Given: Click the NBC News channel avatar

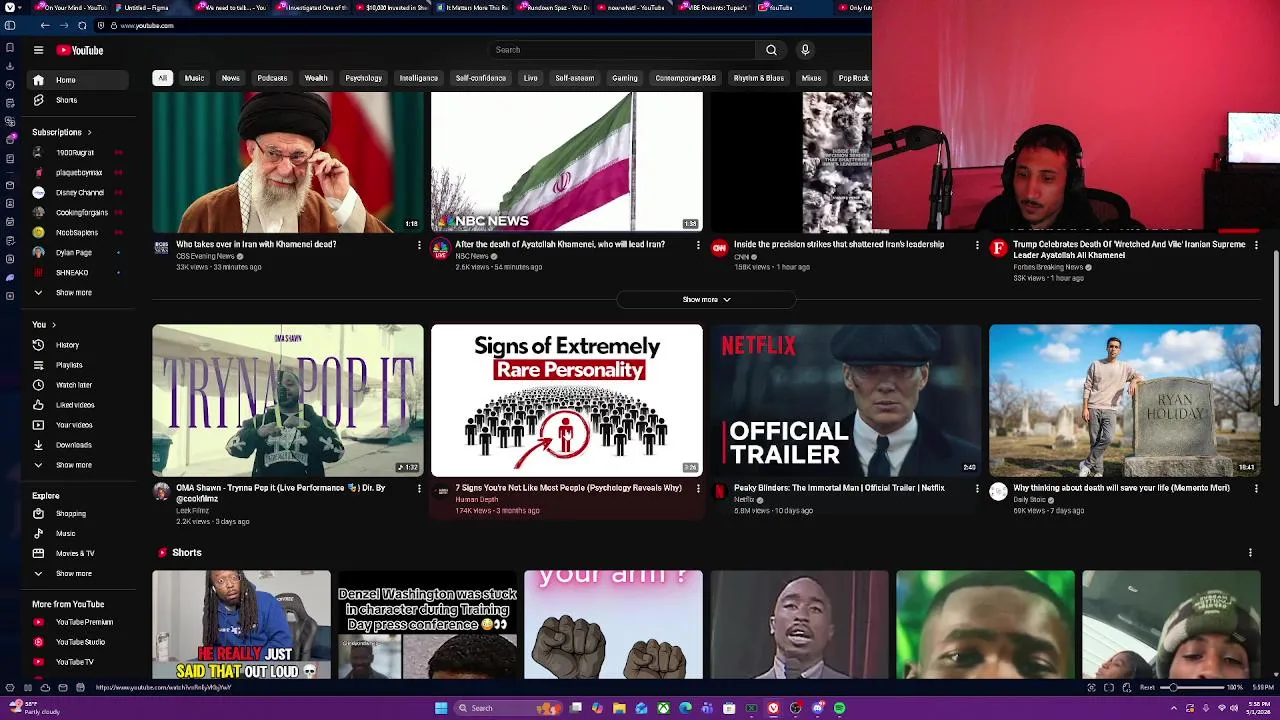Looking at the screenshot, I should click(x=440, y=248).
